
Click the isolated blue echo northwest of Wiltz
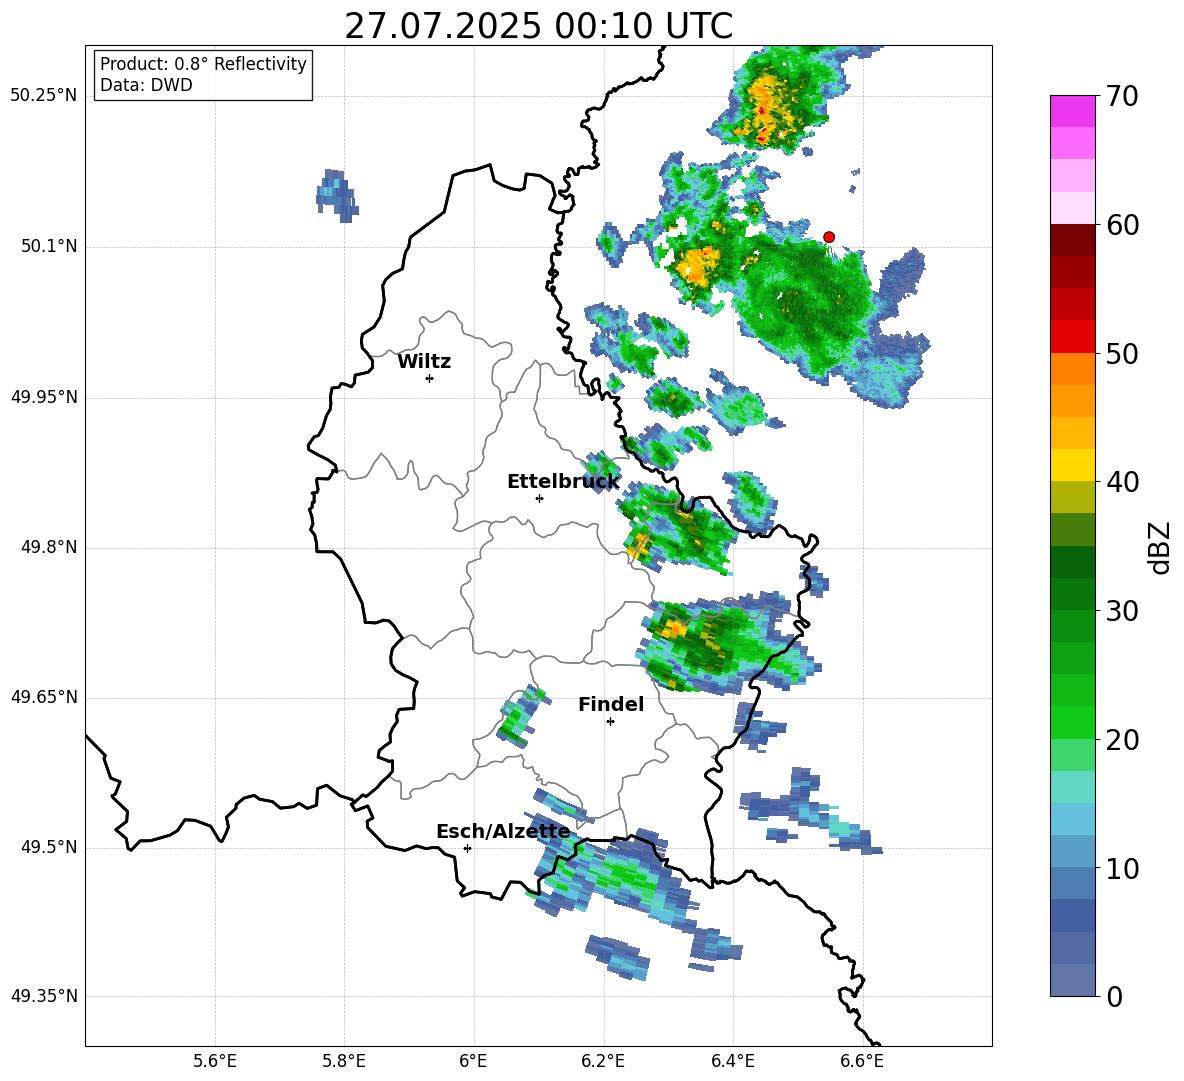337,196
